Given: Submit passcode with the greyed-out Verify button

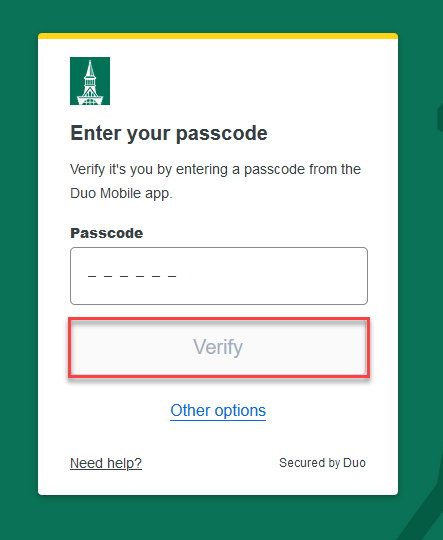Looking at the screenshot, I should point(219,347).
